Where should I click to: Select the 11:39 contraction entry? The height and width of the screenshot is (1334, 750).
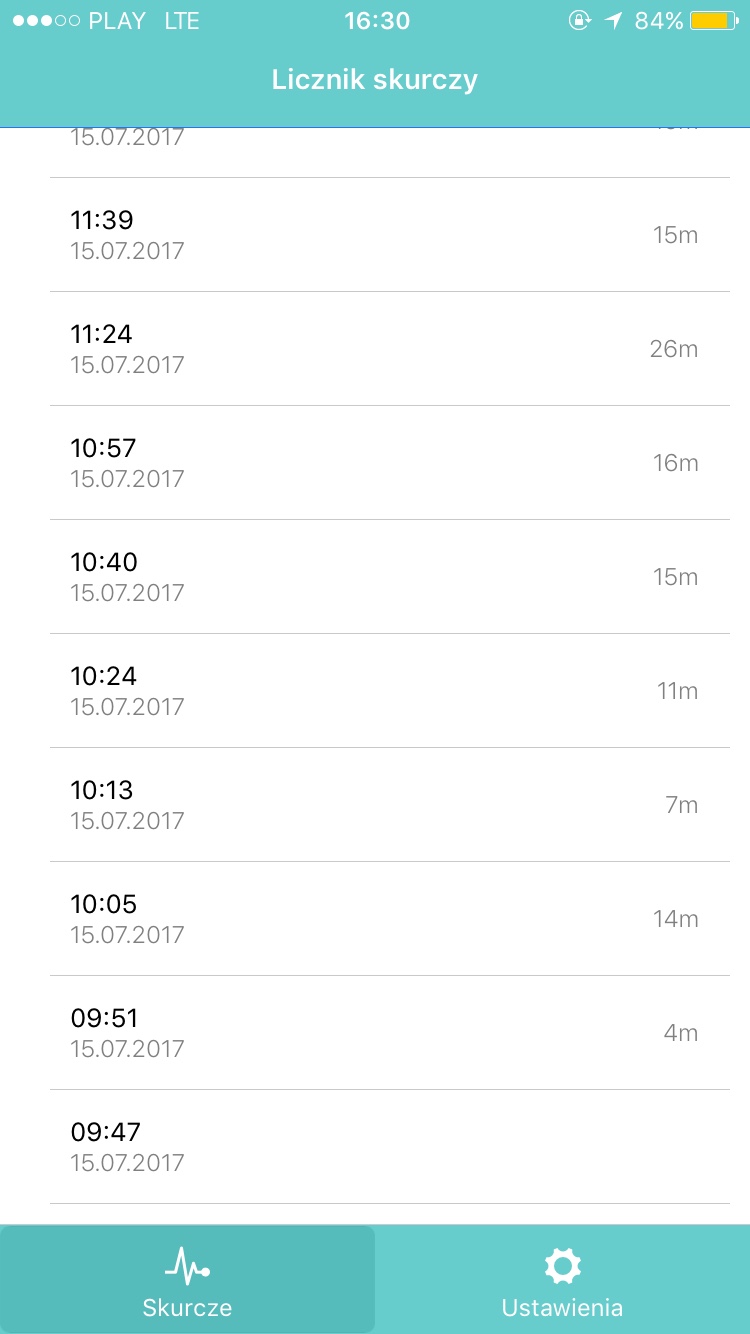390,235
